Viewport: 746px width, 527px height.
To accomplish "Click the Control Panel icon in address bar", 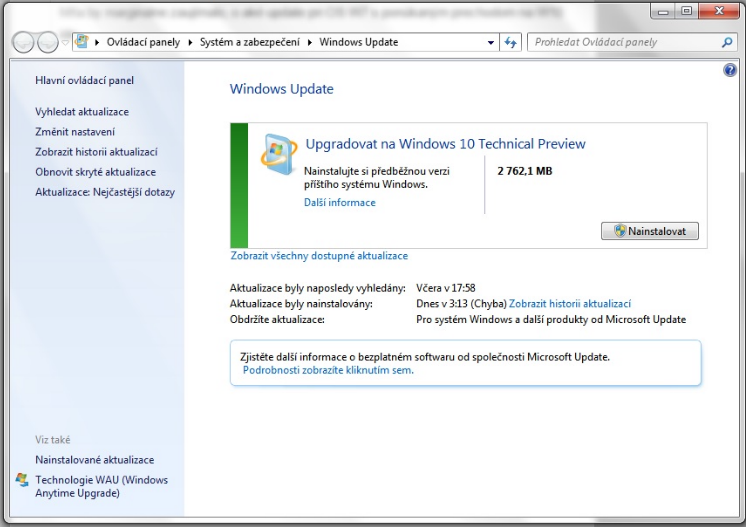I will point(82,41).
